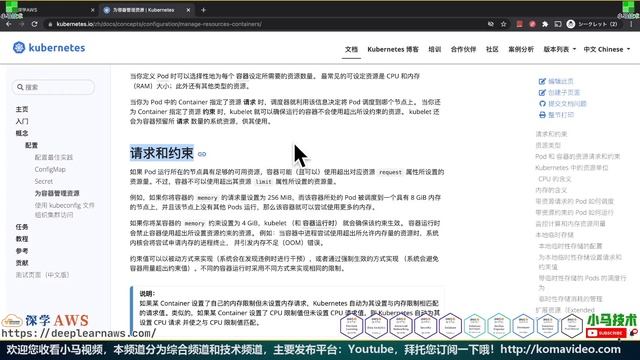Click the inline code word limit
Image resolution: width=640 pixels, height=360 pixels.
coord(263,182)
